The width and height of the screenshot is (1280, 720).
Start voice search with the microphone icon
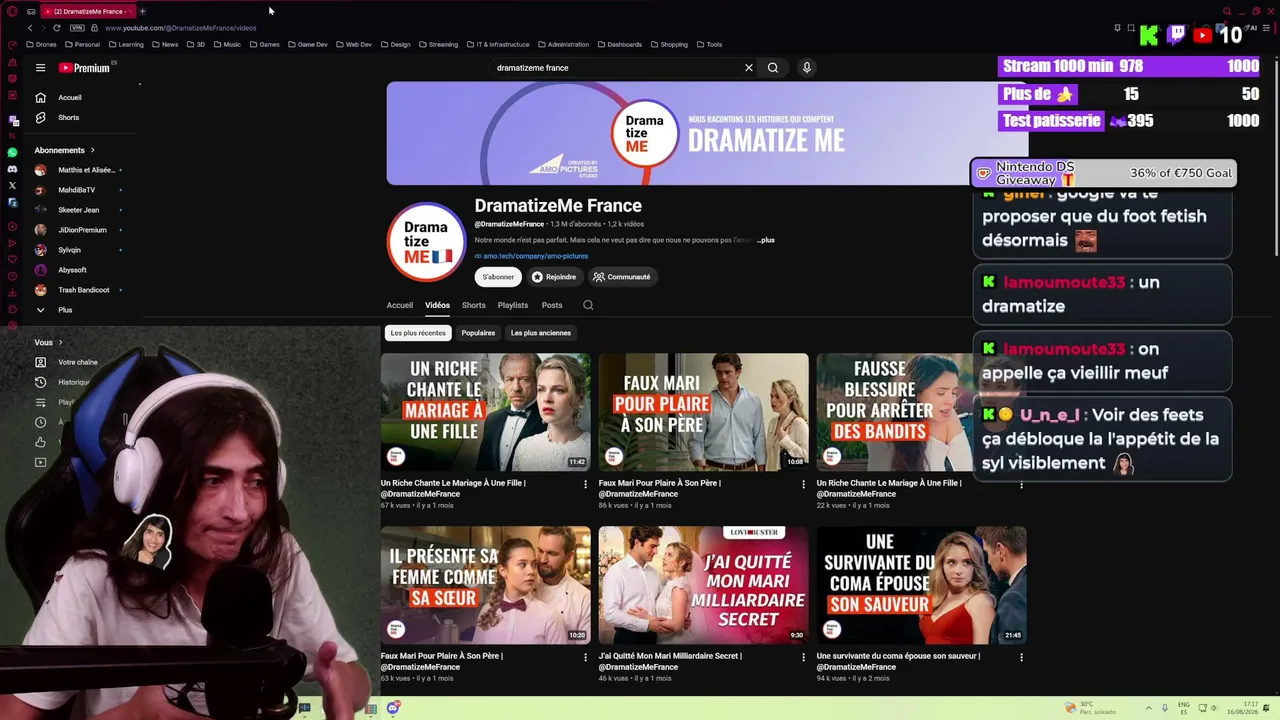807,68
